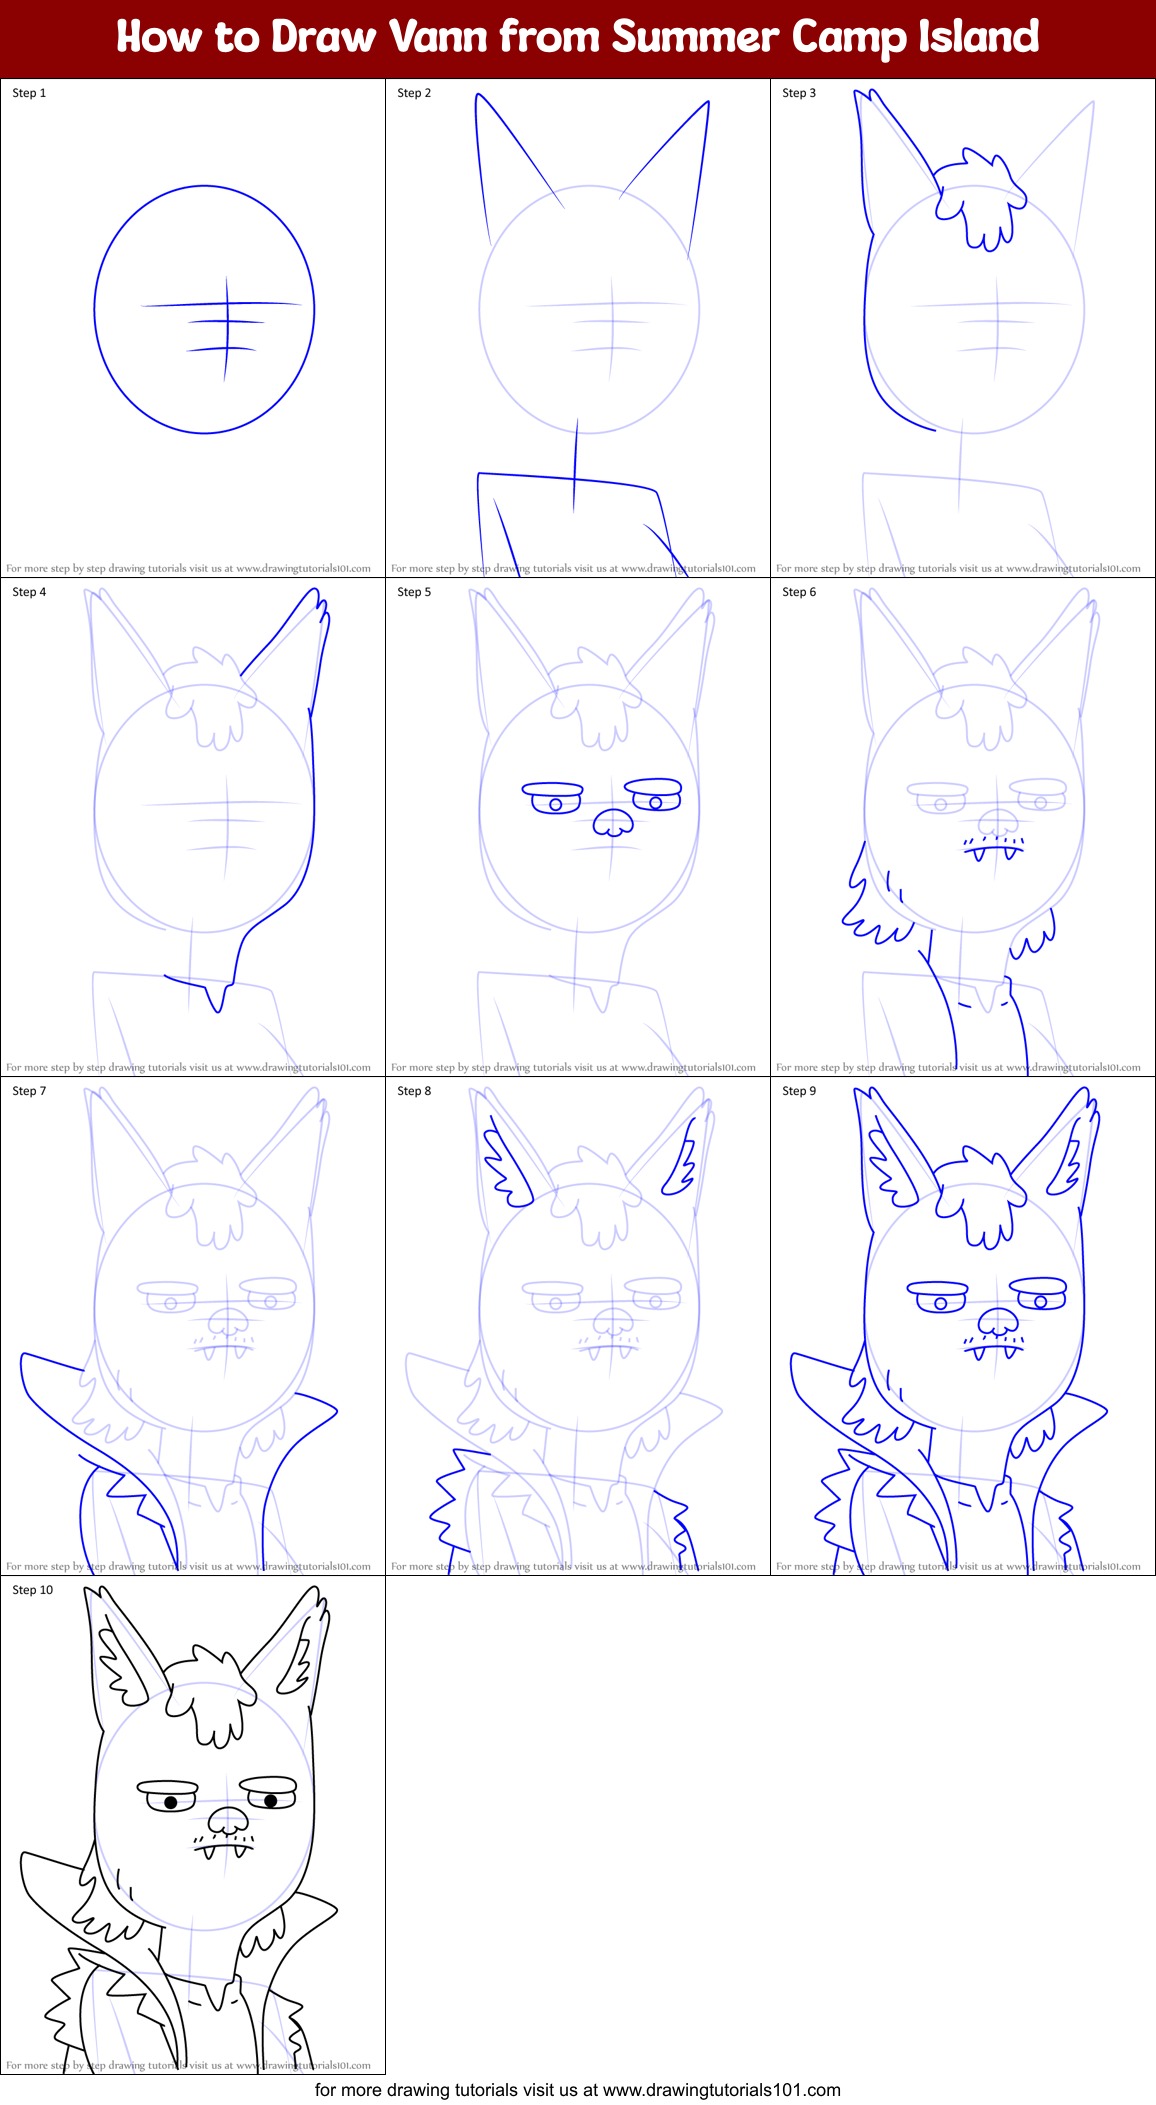
Task: View the Step 4 right ear drawing
Action: [x=193, y=827]
